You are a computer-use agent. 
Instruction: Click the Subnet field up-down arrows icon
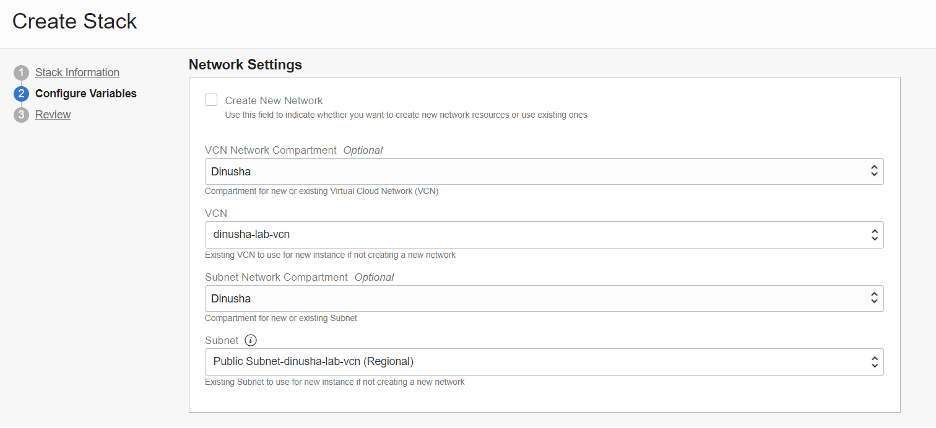point(874,362)
